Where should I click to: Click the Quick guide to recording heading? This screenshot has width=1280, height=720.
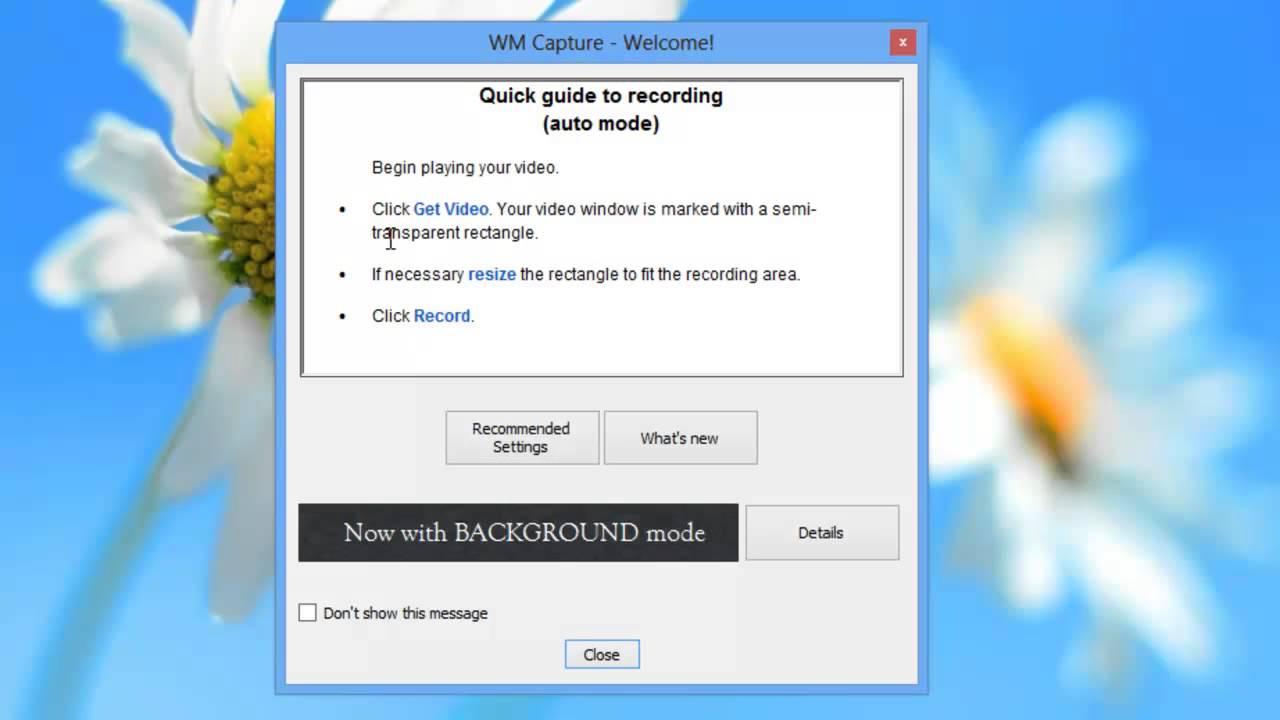[601, 96]
